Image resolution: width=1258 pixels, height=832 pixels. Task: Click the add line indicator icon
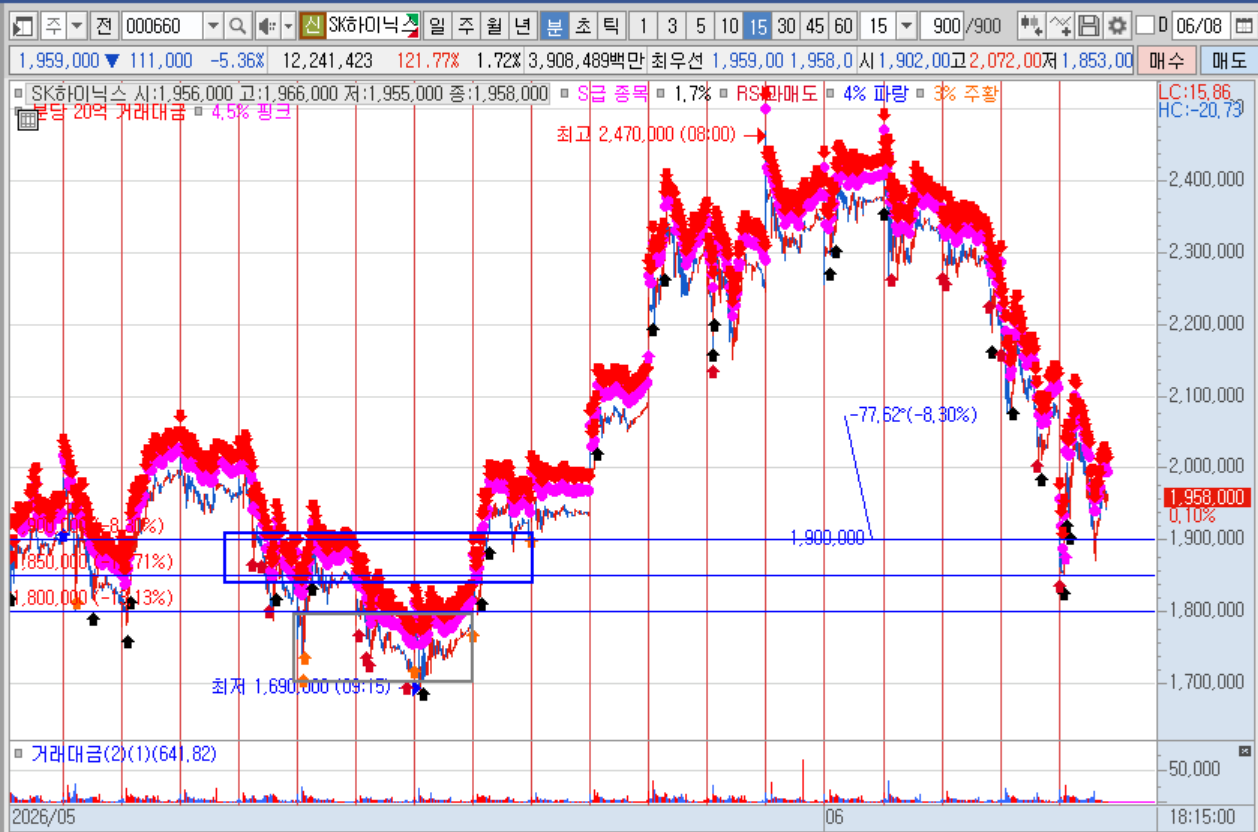point(1062,25)
